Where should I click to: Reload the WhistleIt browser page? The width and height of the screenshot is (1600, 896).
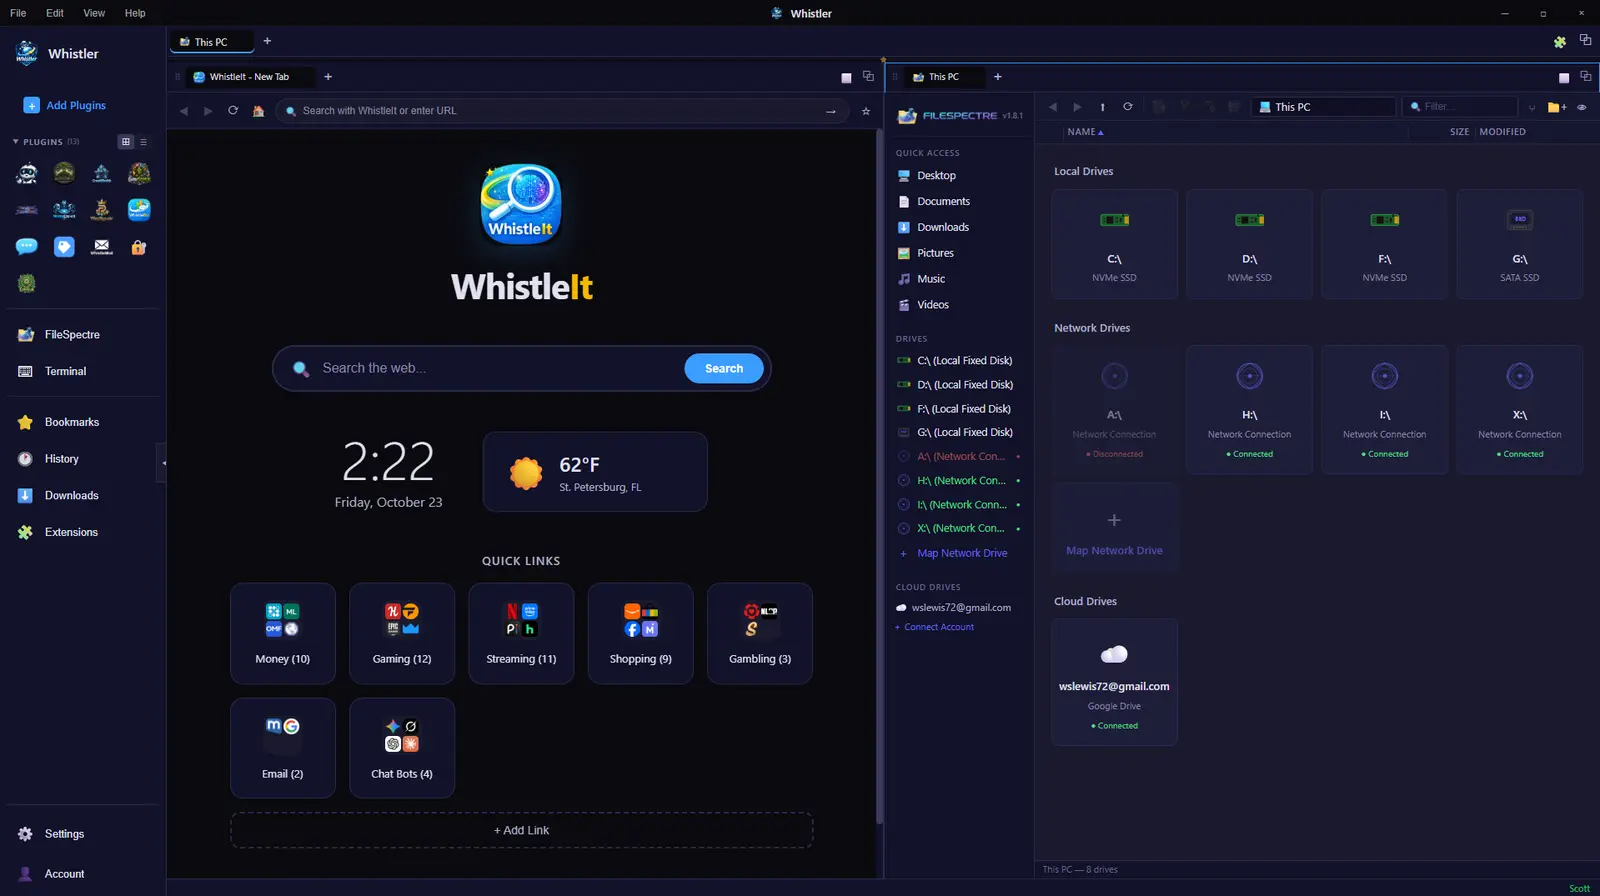(233, 111)
